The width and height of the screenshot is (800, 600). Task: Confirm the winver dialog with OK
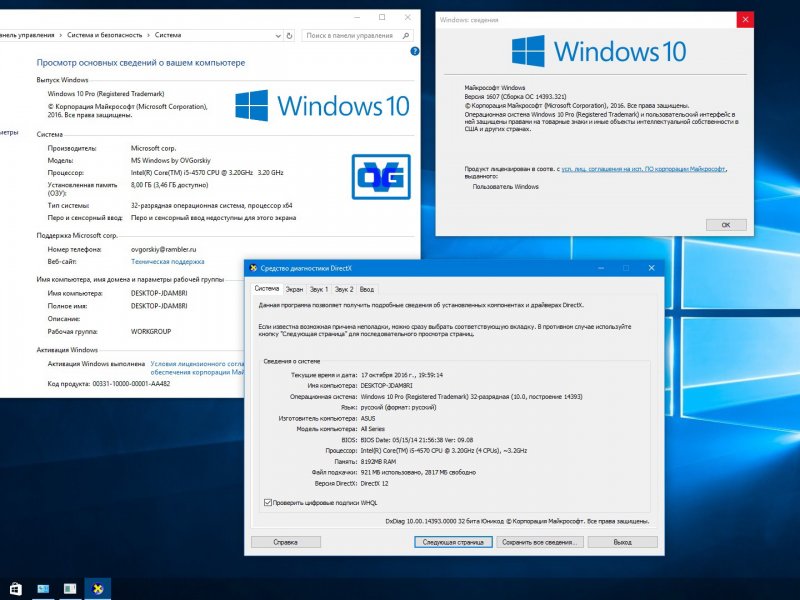[726, 225]
